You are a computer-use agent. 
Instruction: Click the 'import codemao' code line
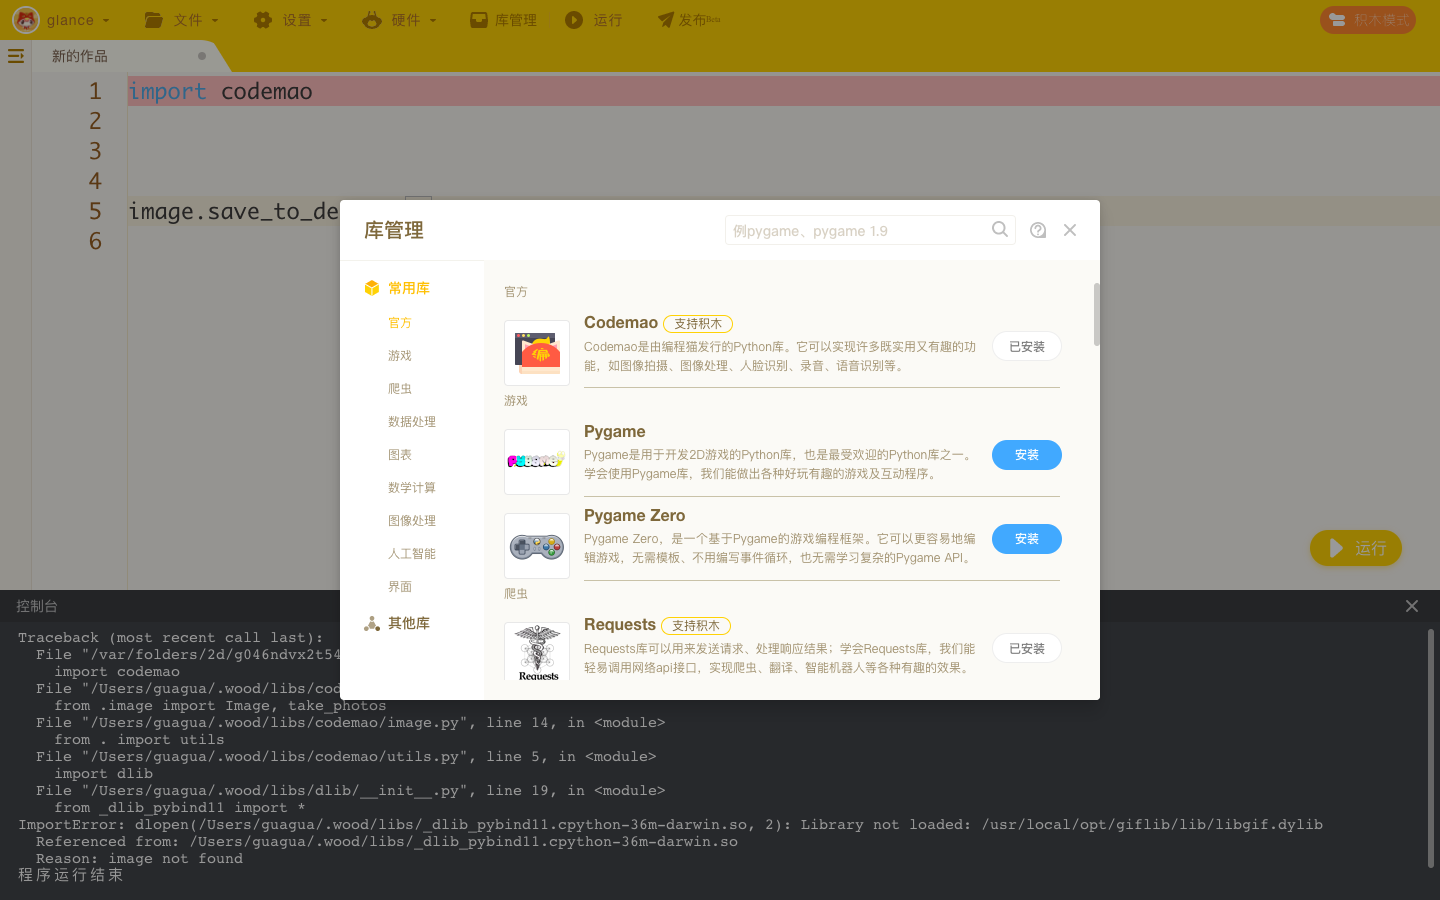coord(221,91)
